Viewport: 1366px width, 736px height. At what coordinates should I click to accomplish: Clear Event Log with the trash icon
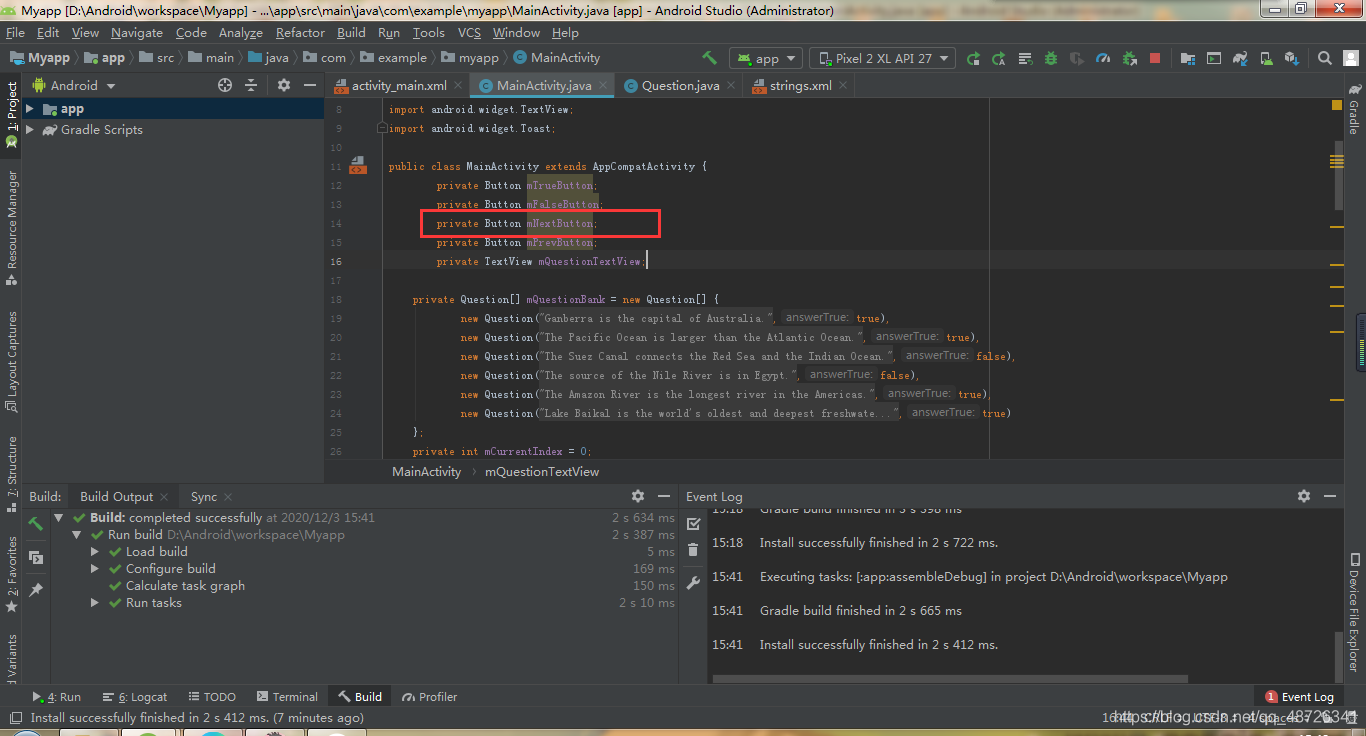[x=694, y=549]
